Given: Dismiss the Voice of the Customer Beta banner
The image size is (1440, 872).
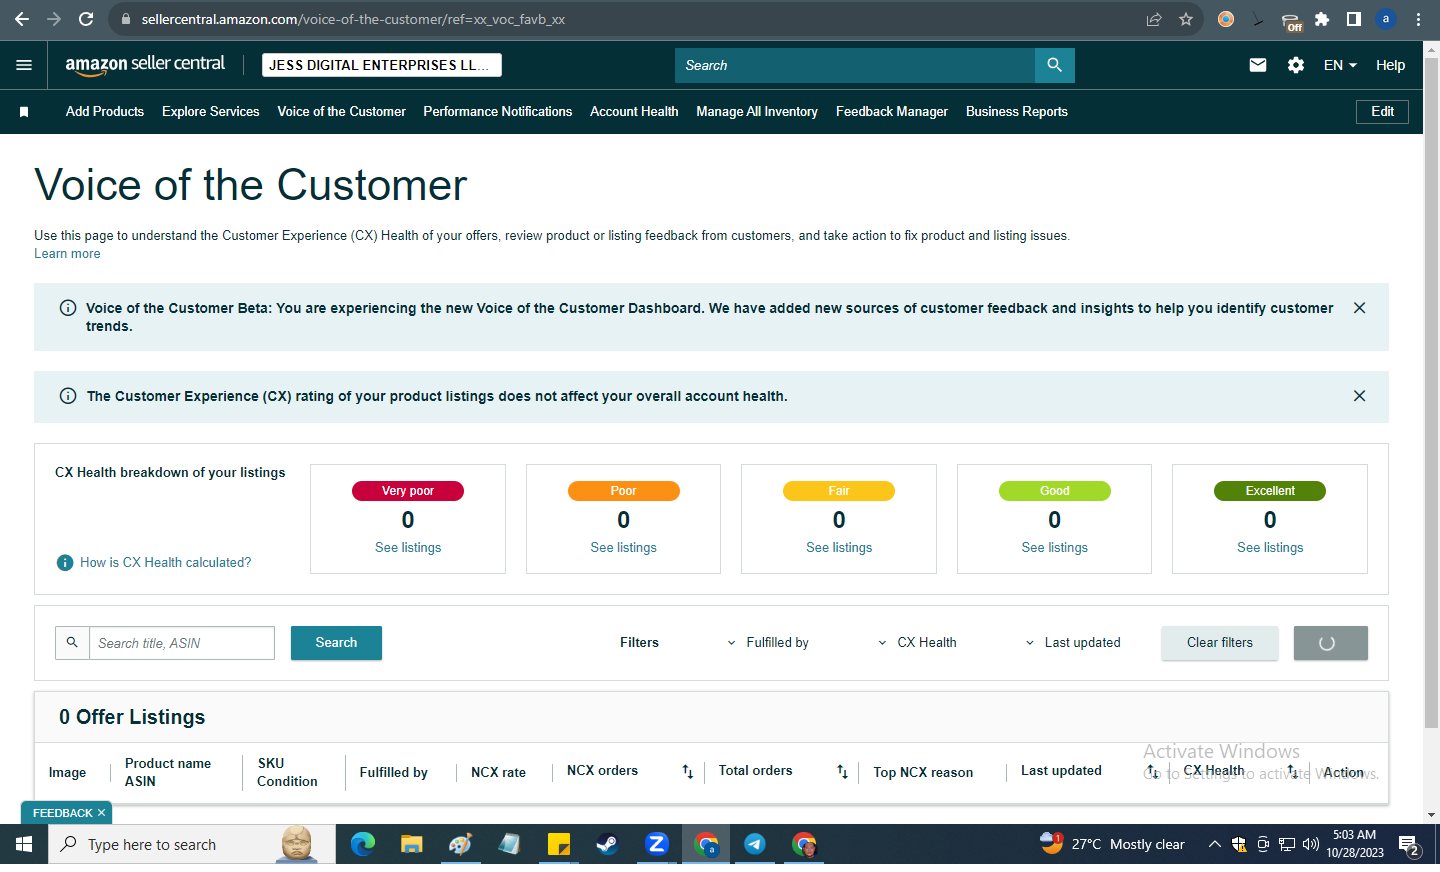Looking at the screenshot, I should 1359,308.
